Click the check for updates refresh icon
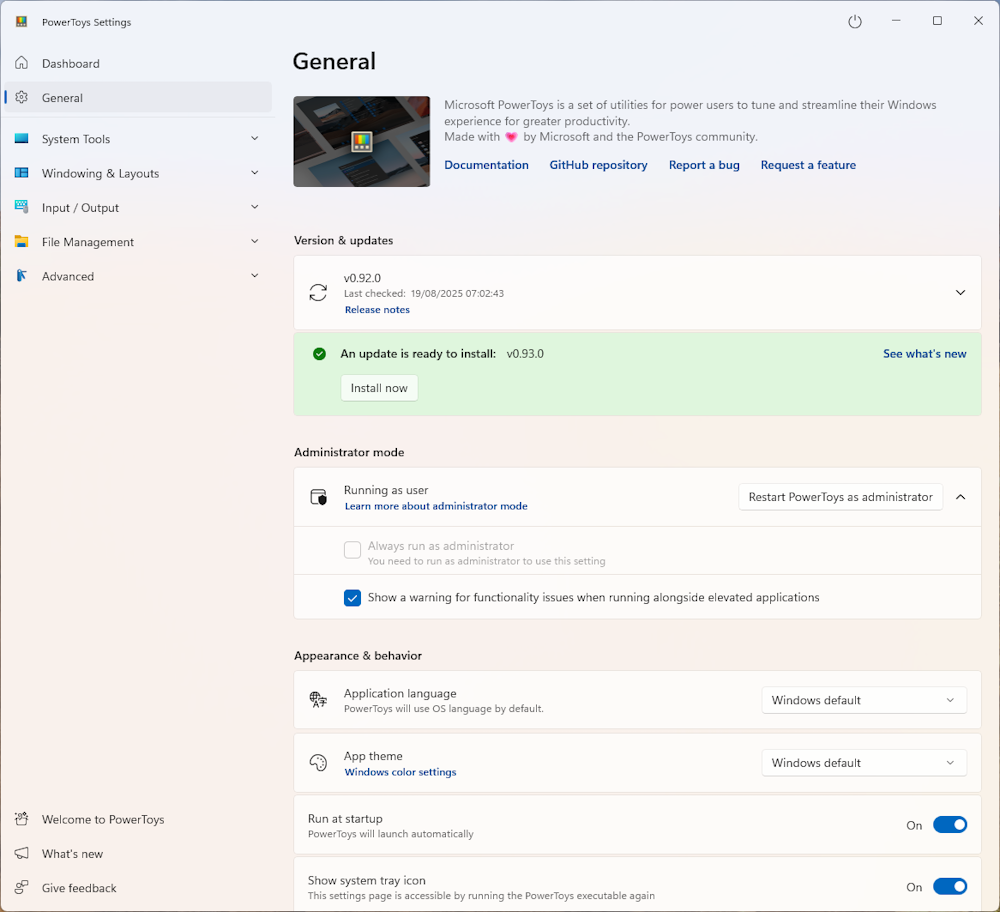This screenshot has height=912, width=1000. point(318,293)
